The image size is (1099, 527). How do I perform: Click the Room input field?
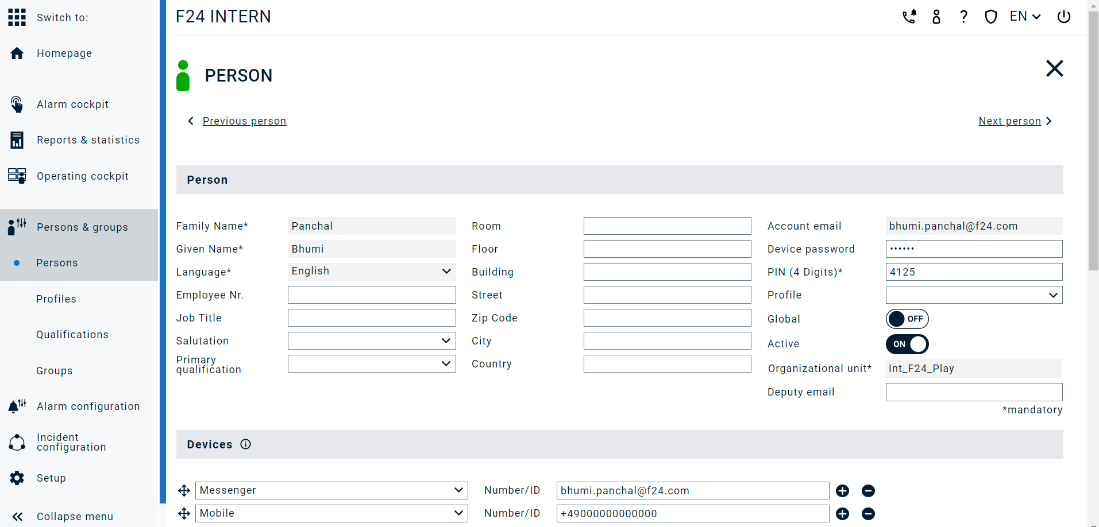tap(667, 226)
